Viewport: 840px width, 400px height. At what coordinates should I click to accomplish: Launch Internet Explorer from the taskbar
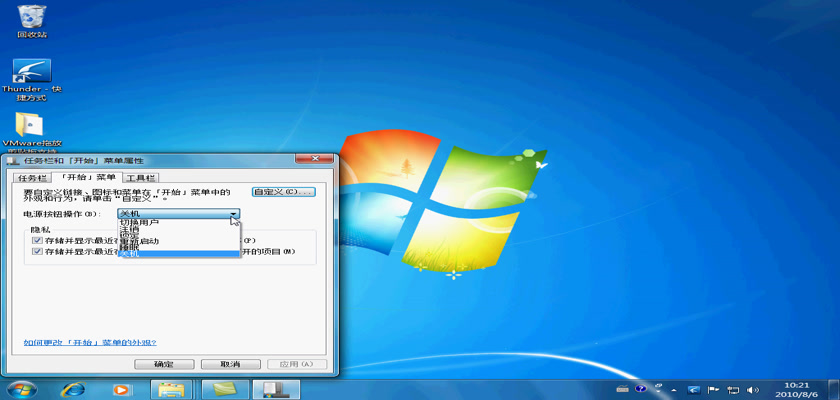72,388
